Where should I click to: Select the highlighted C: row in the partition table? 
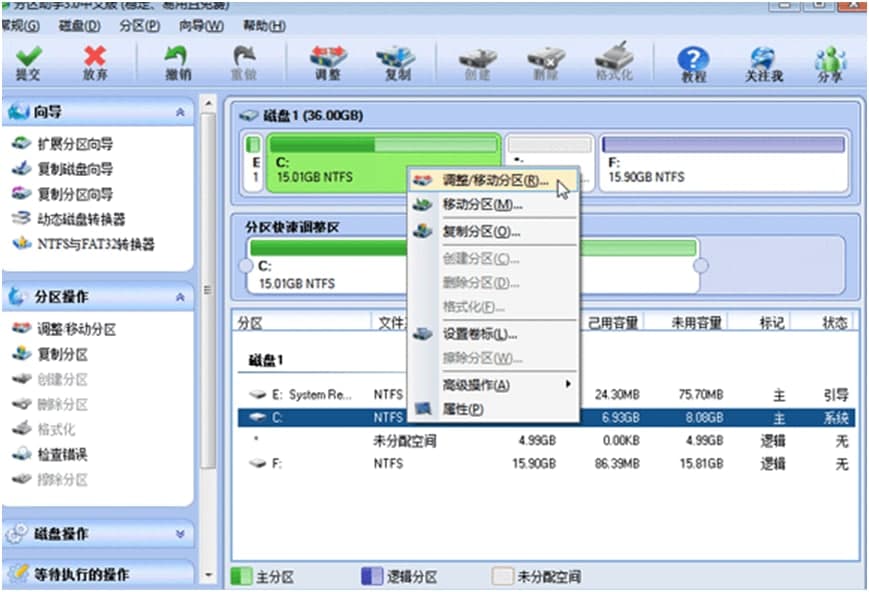tap(546, 417)
